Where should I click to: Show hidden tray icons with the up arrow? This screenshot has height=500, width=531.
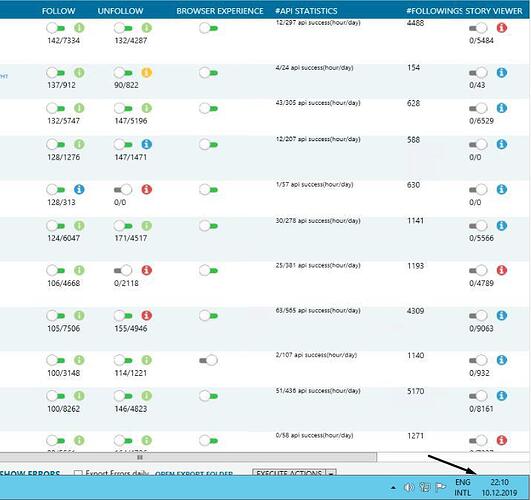coord(393,488)
